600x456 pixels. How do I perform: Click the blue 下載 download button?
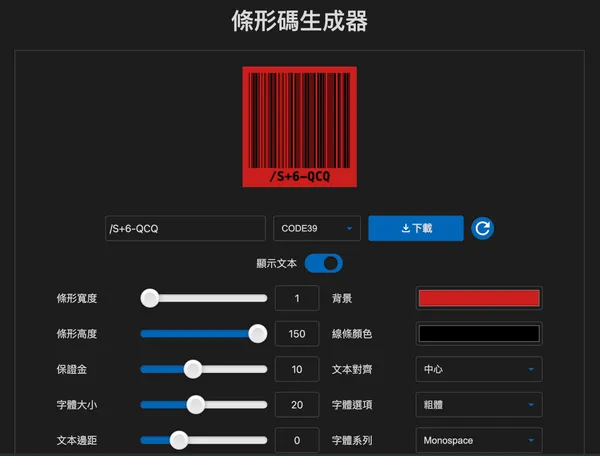click(416, 228)
